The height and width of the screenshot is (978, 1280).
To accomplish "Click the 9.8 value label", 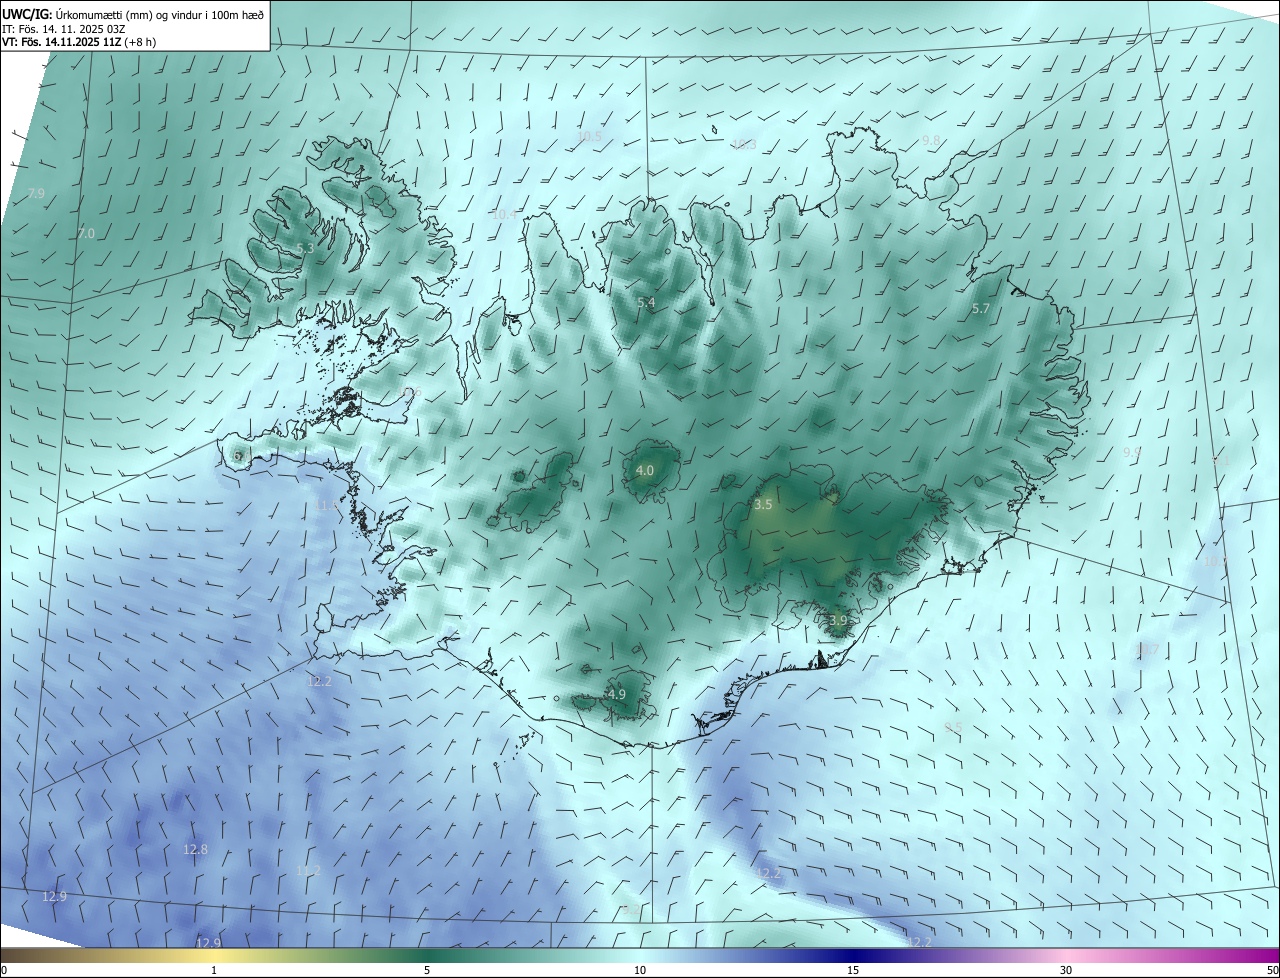I will pos(931,140).
